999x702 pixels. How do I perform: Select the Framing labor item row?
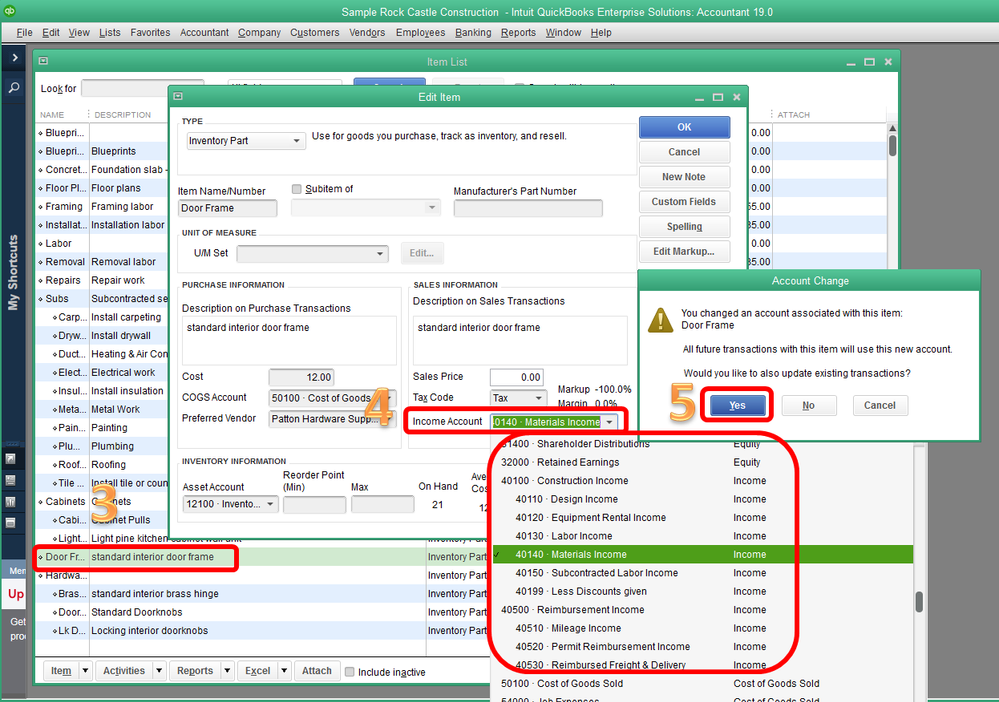tap(102, 207)
